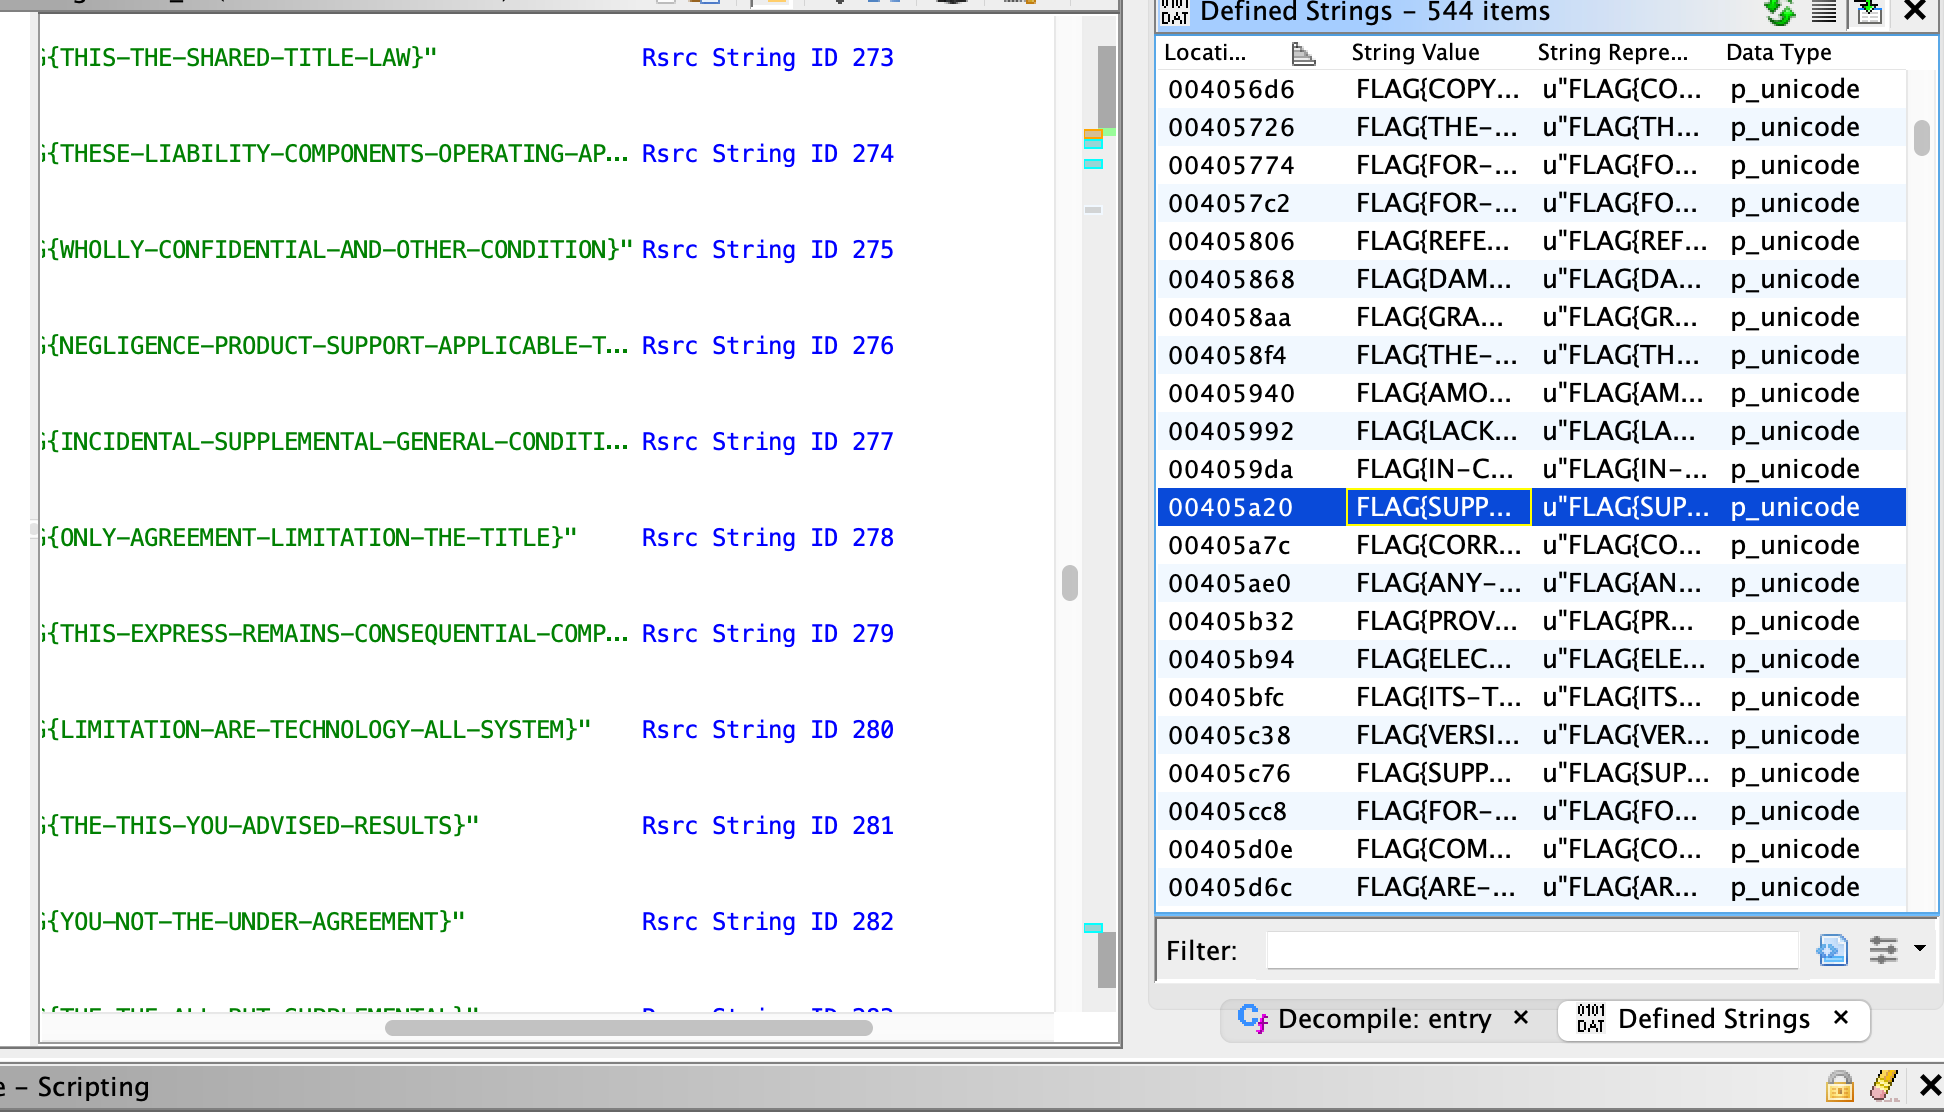Toggle the scroll lock icon in Scripting console
This screenshot has height=1118, width=1944.
tap(1839, 1086)
